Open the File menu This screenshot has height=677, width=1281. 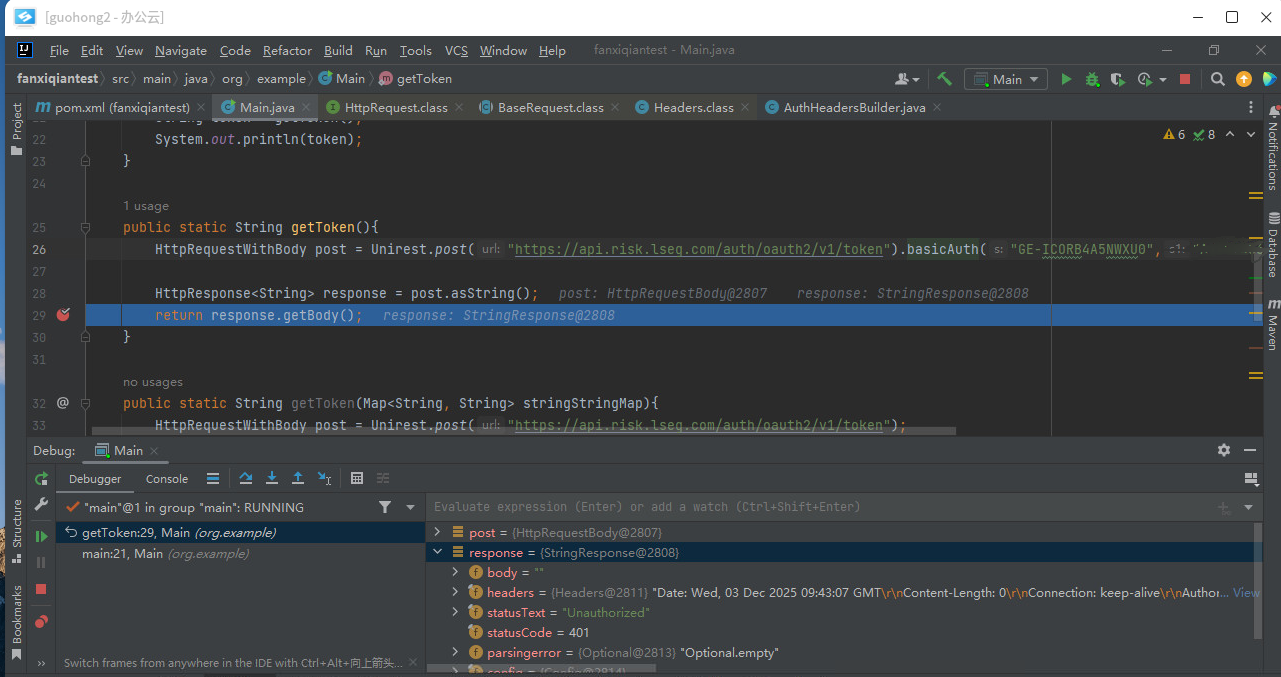coord(59,50)
